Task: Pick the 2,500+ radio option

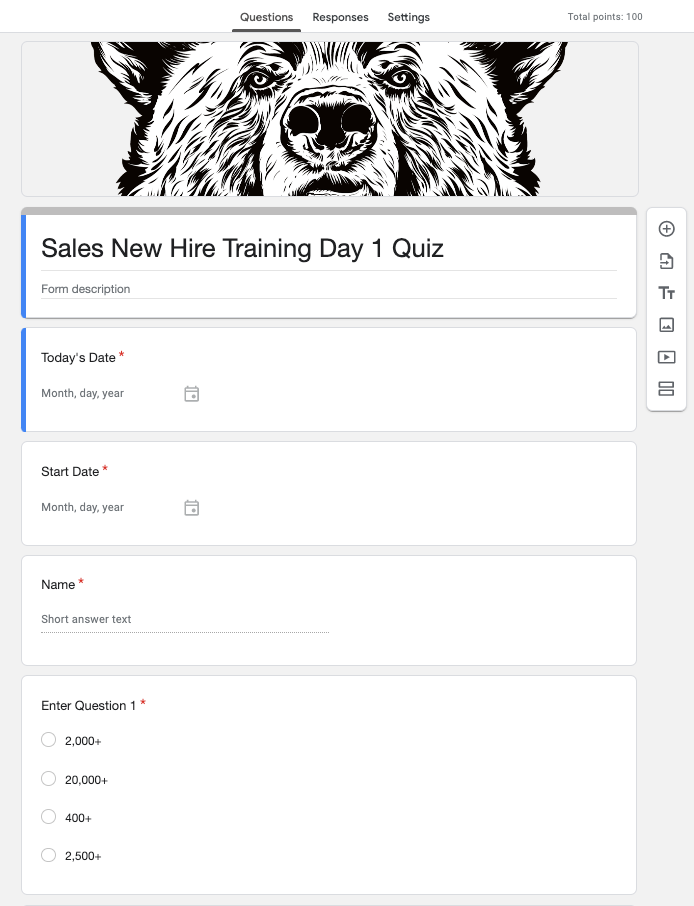Action: [48, 855]
